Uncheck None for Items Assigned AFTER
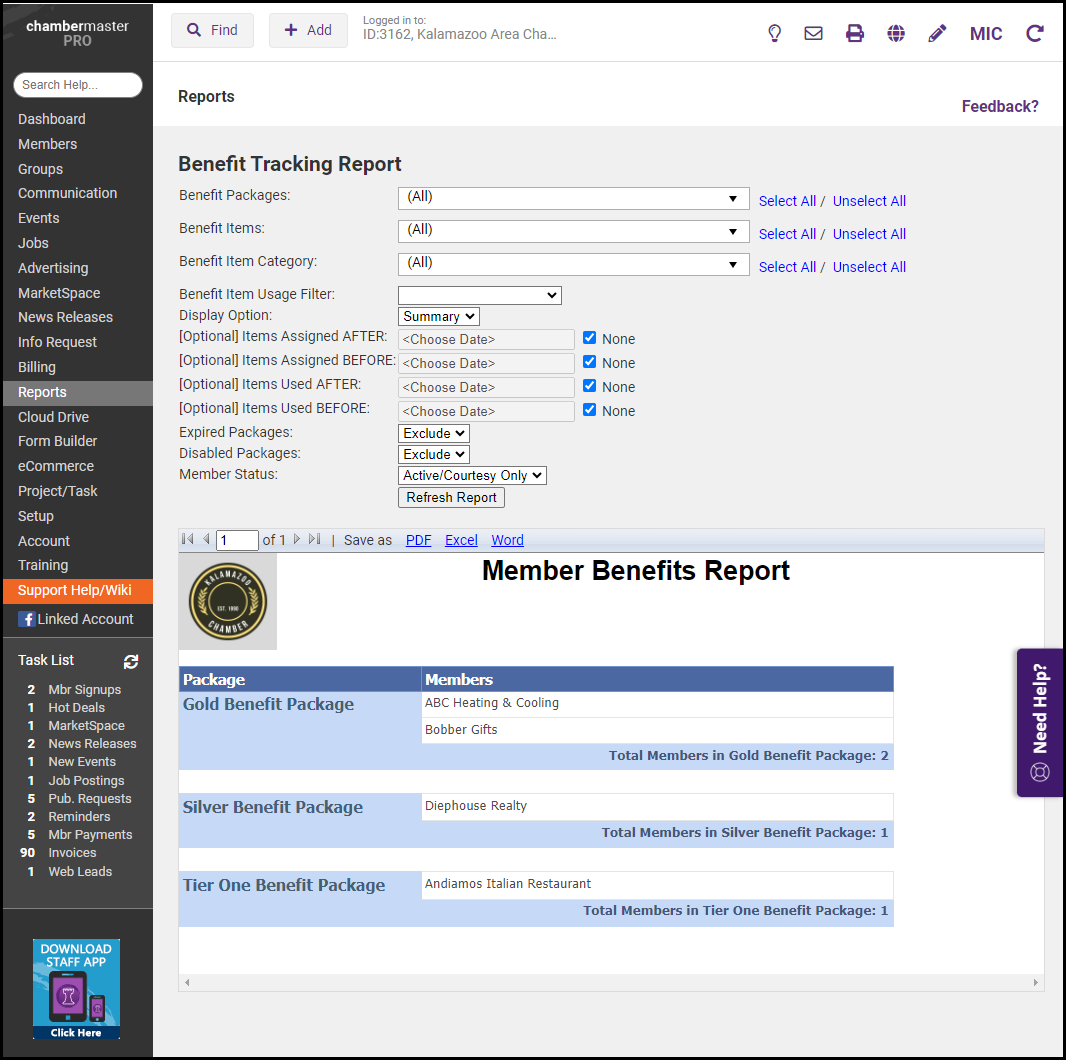 click(590, 338)
